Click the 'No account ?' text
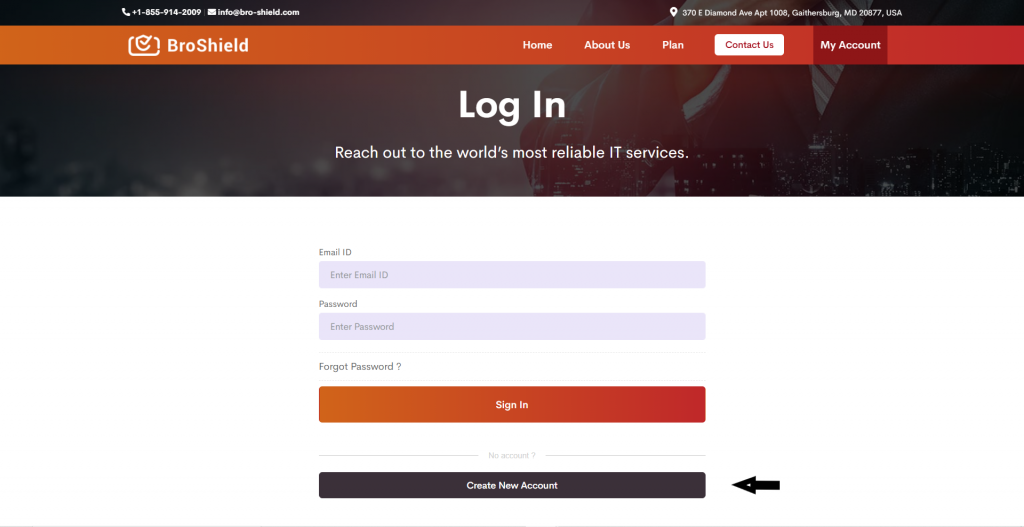 click(x=512, y=455)
